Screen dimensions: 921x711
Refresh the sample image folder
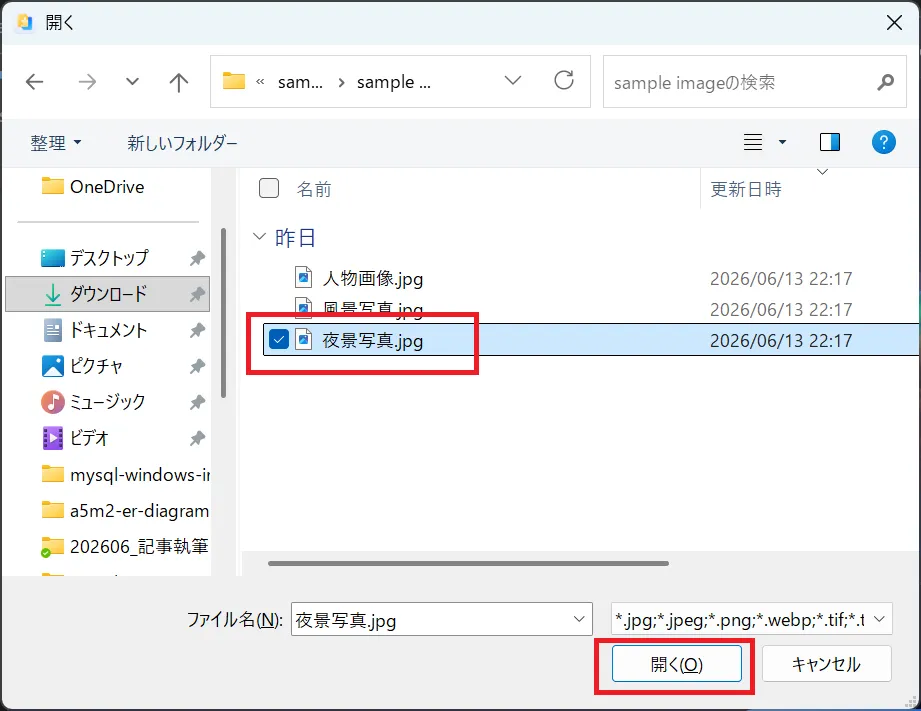[x=564, y=81]
